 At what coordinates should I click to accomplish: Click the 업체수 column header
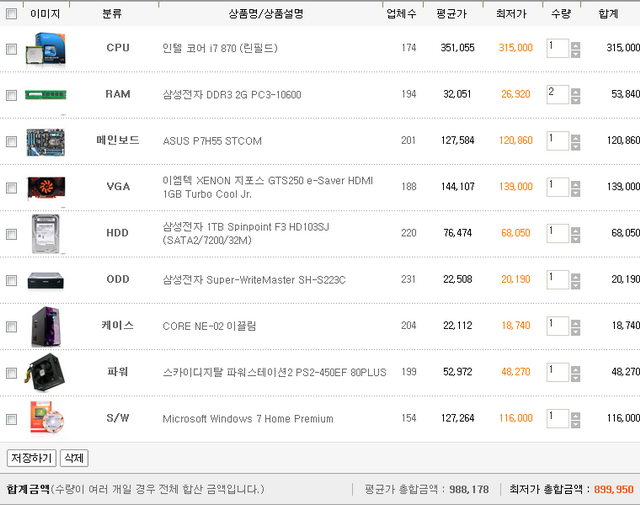pyautogui.click(x=401, y=14)
